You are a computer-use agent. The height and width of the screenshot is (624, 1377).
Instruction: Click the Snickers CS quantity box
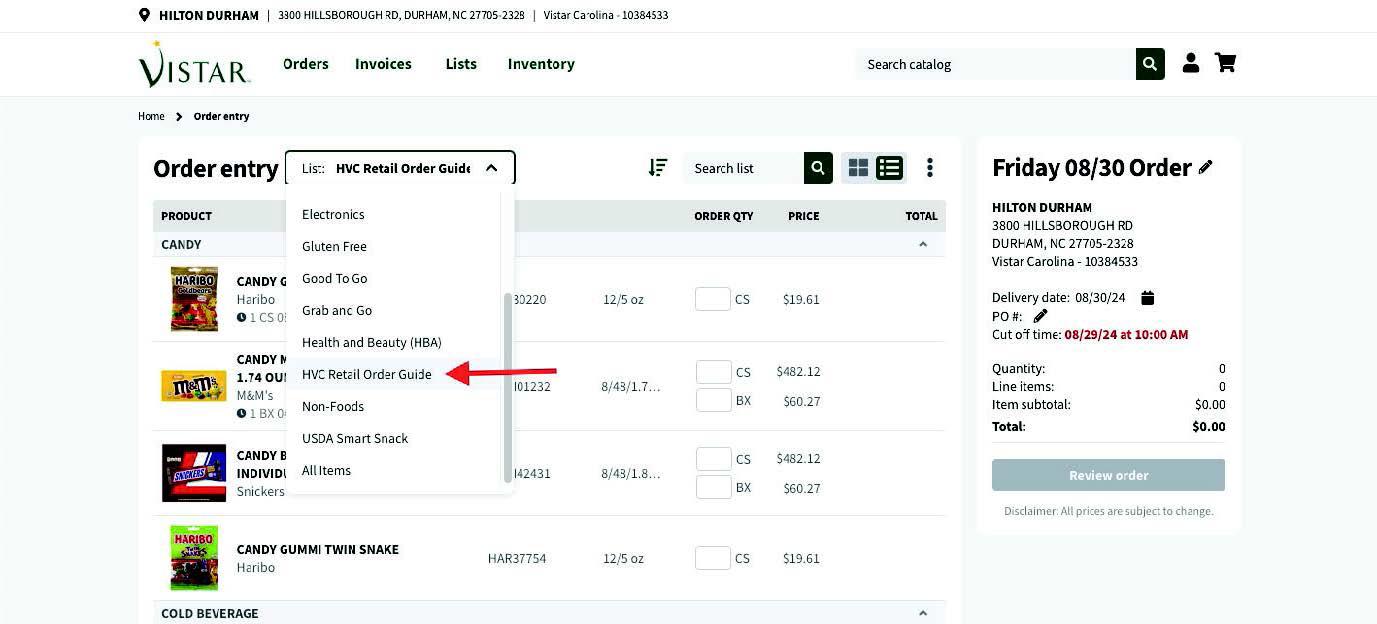[713, 458]
